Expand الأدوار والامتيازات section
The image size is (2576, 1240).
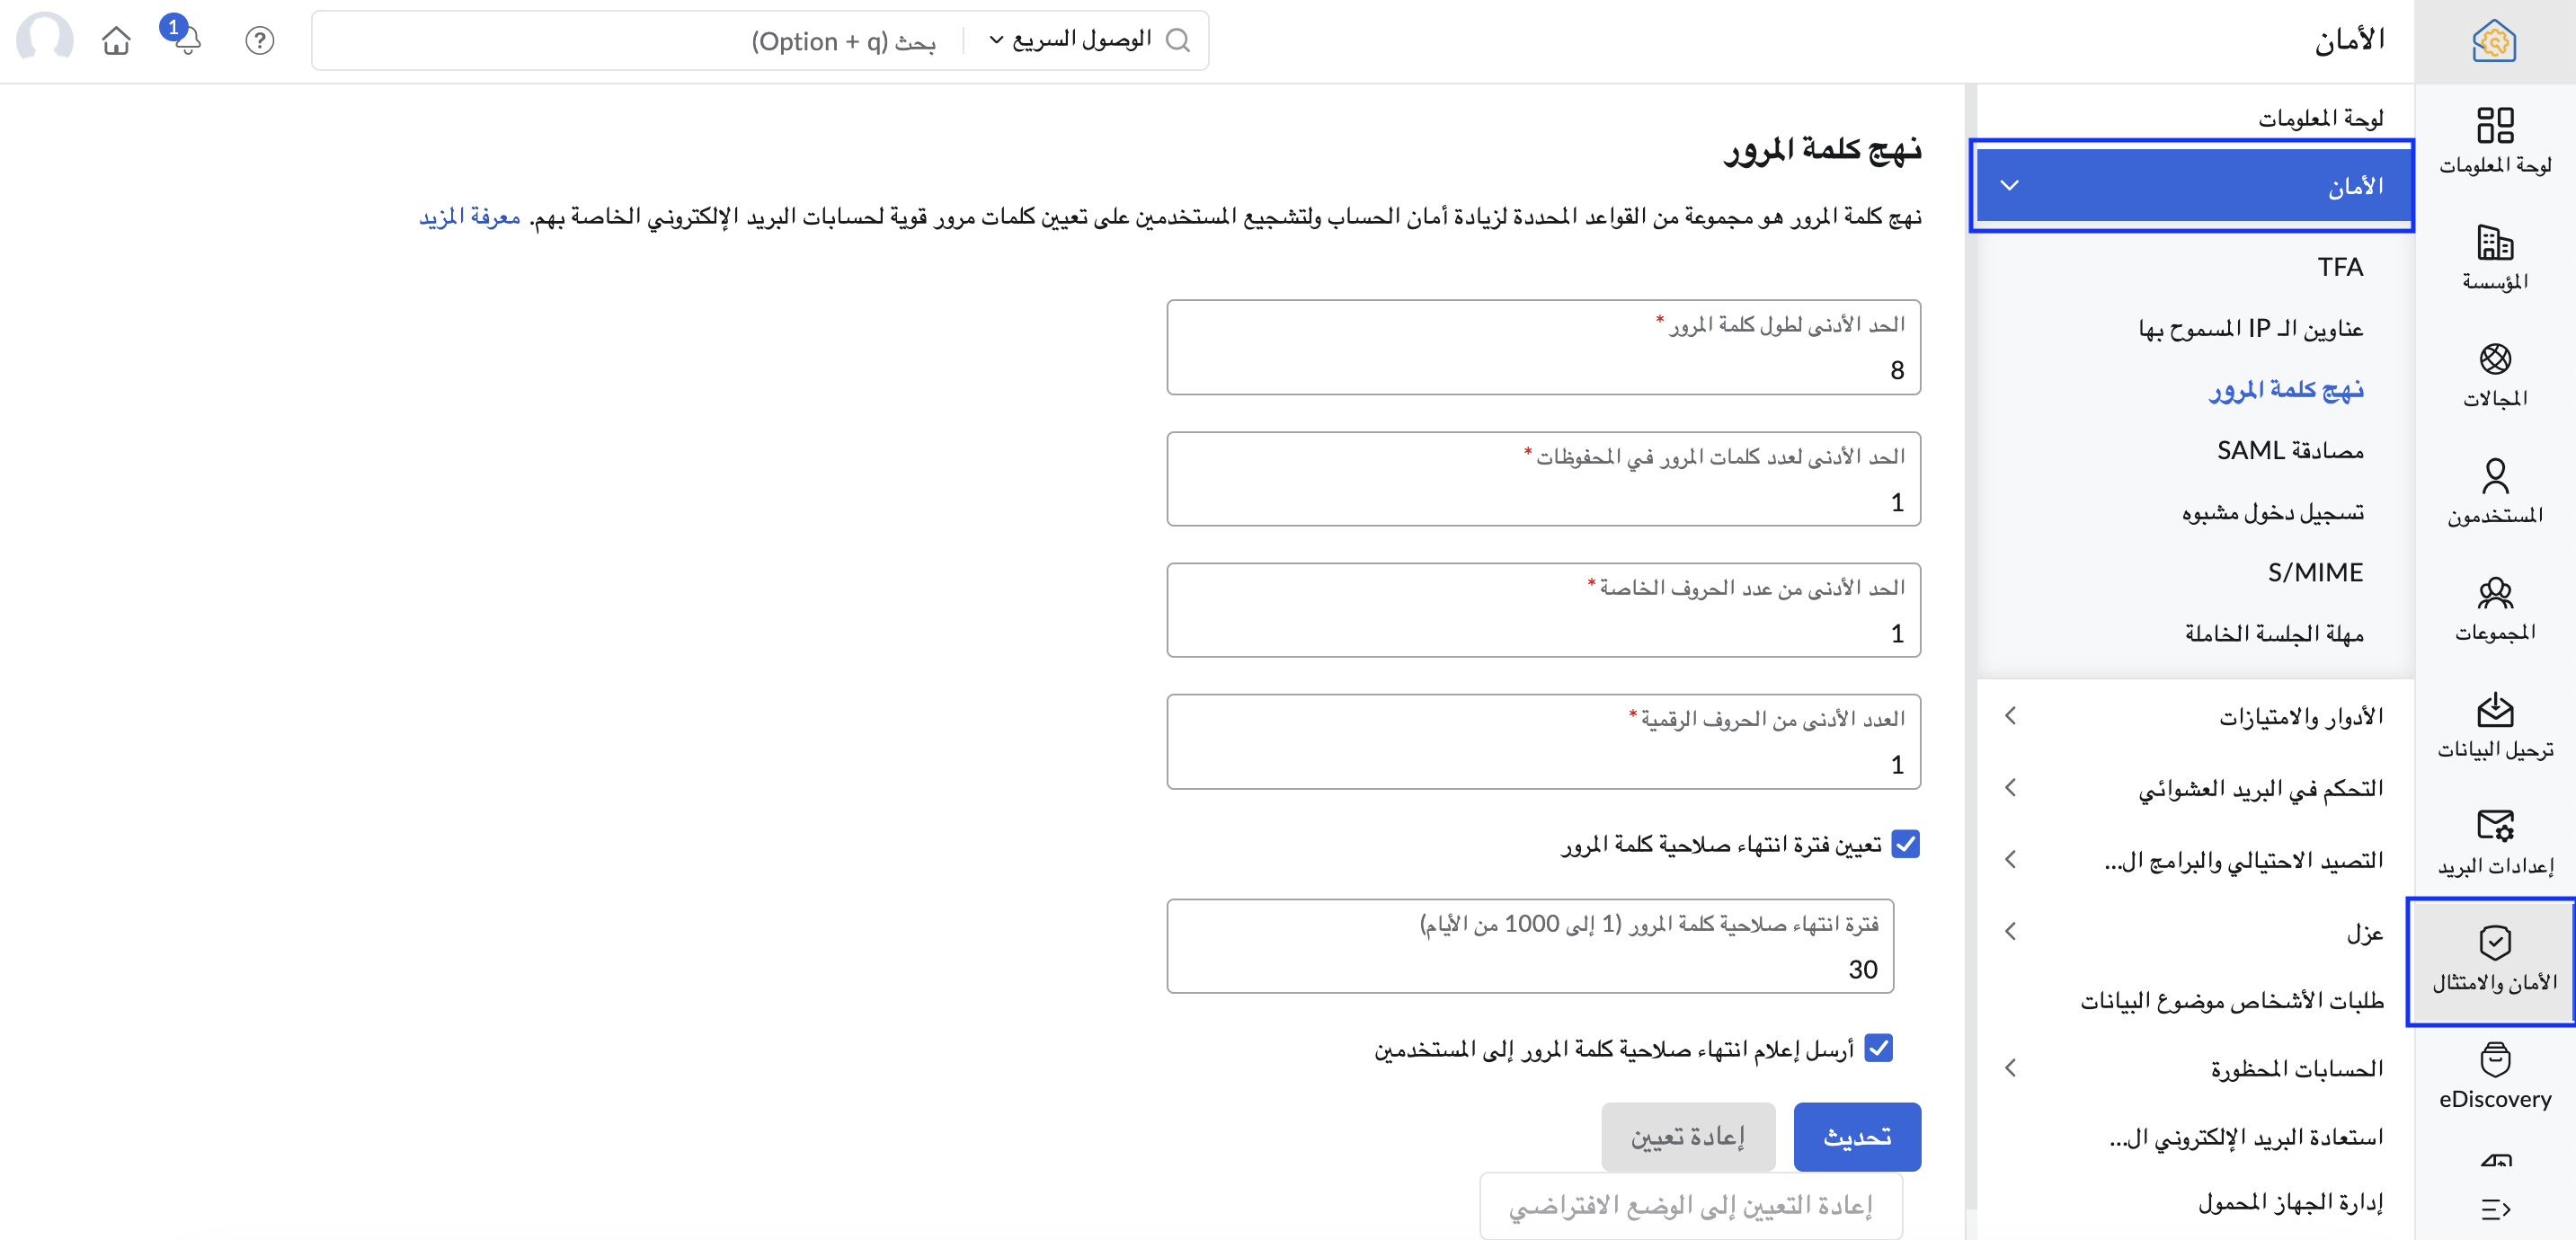2011,716
